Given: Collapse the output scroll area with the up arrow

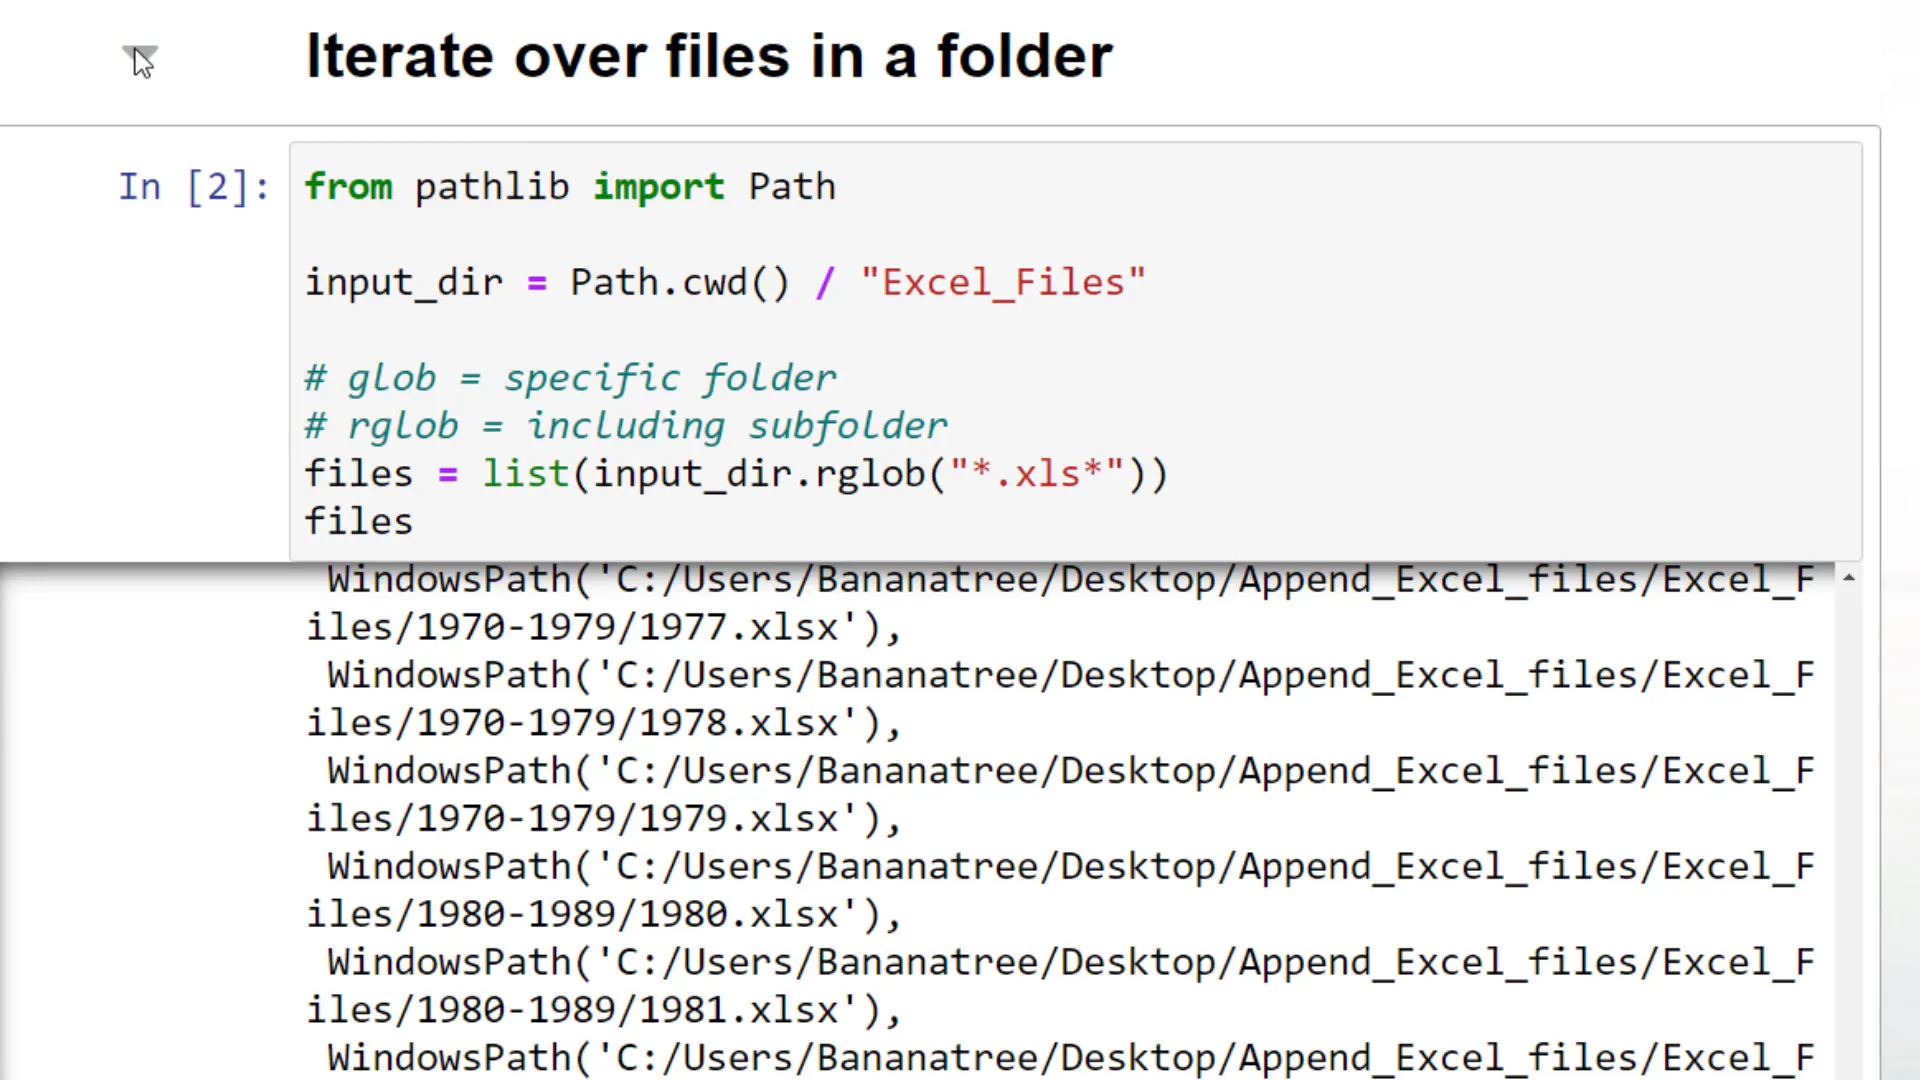Looking at the screenshot, I should (x=1849, y=578).
